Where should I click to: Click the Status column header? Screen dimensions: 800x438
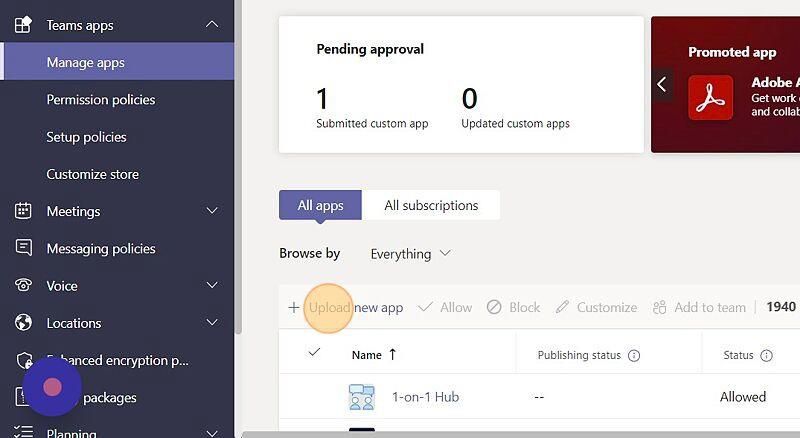(x=738, y=355)
